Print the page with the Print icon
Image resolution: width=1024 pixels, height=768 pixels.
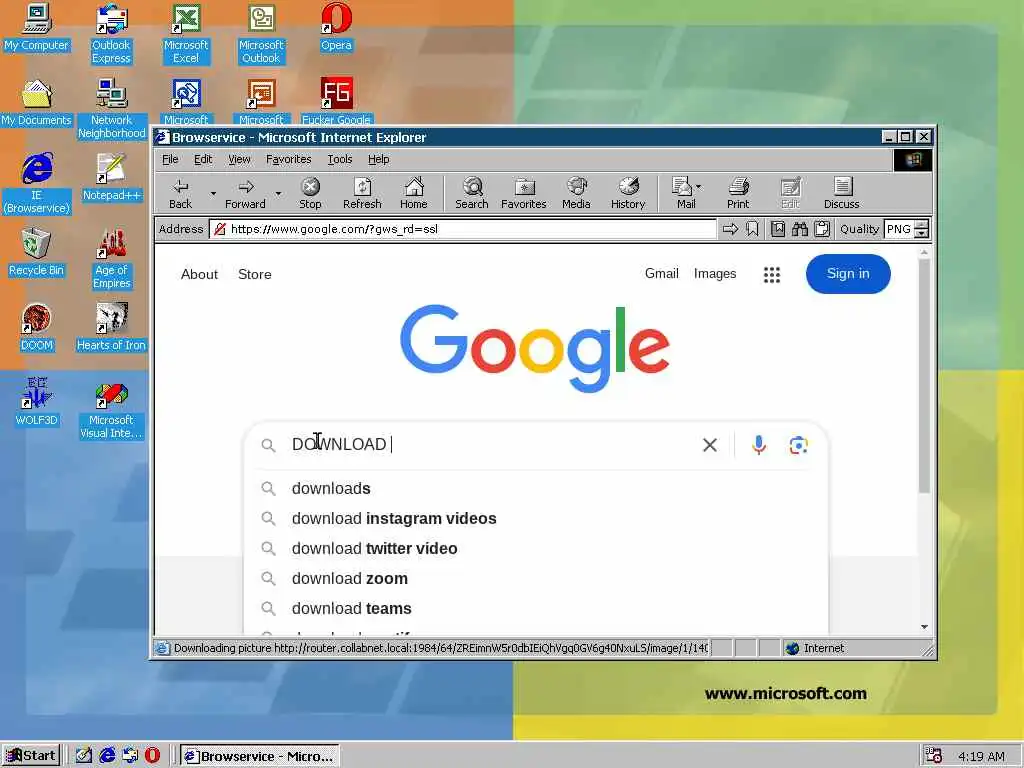click(738, 193)
